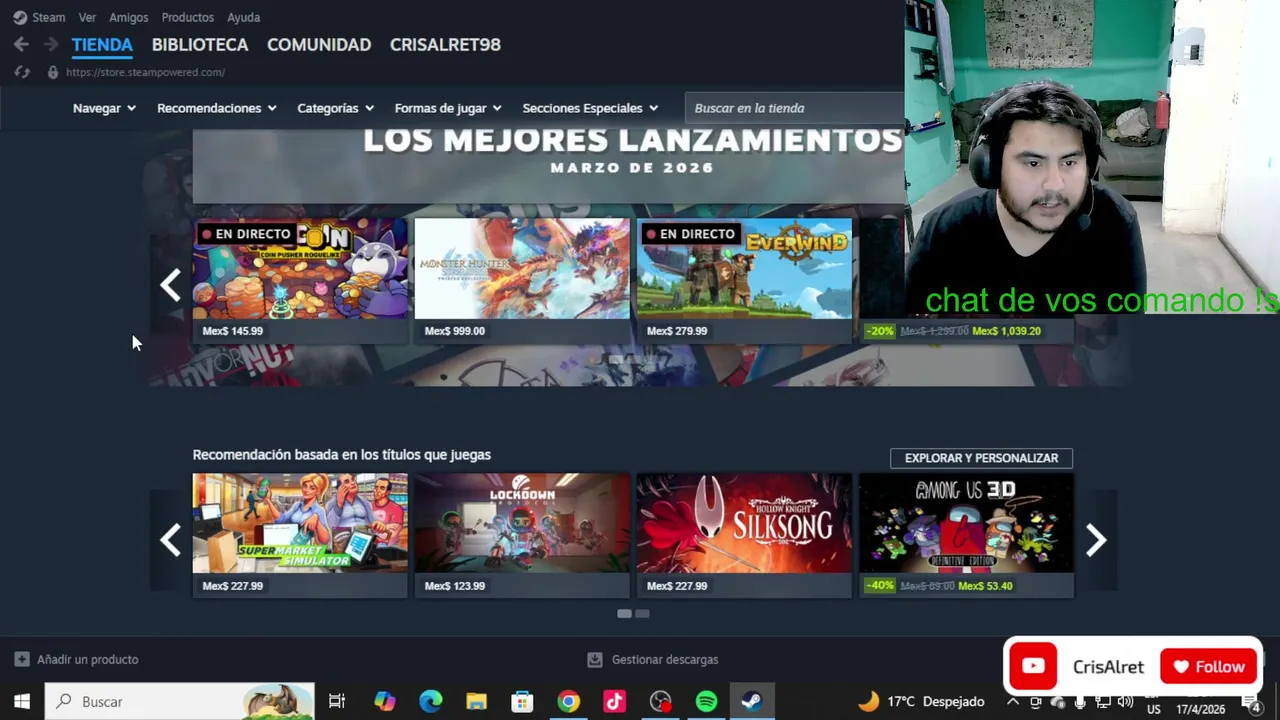Open the Everwind game thumbnail
This screenshot has height=720, width=1280.
pyautogui.click(x=744, y=268)
